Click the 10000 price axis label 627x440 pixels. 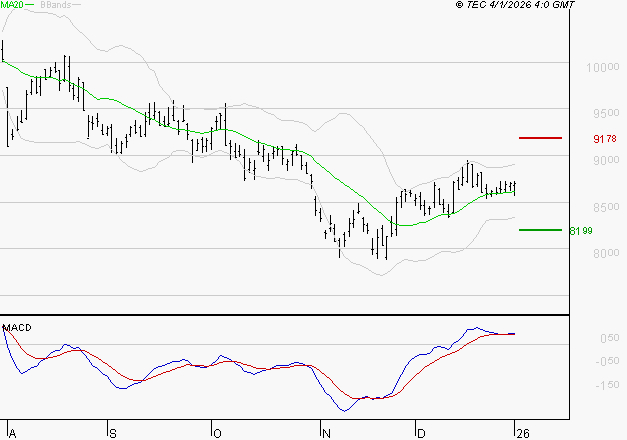point(603,67)
